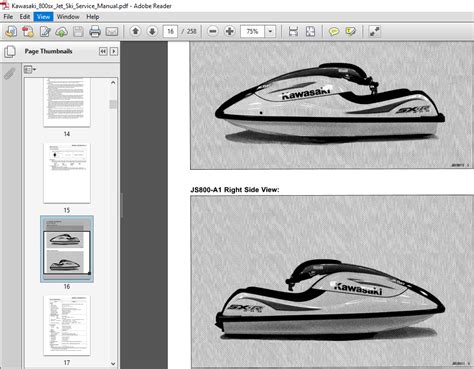Viewport: 474px width, 369px height.
Task: Click the zoom out minus button
Action: tap(213, 32)
